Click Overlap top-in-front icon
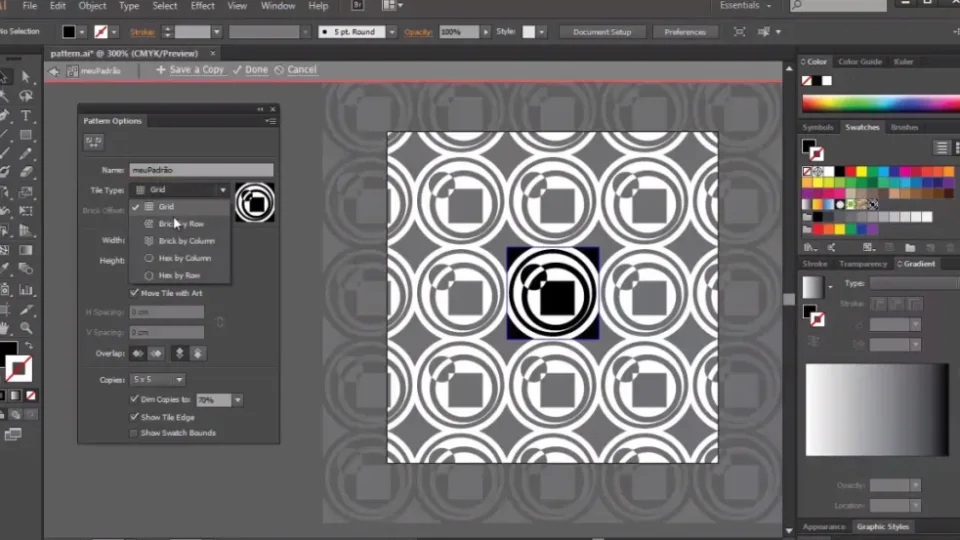The width and height of the screenshot is (960, 540). [x=179, y=353]
